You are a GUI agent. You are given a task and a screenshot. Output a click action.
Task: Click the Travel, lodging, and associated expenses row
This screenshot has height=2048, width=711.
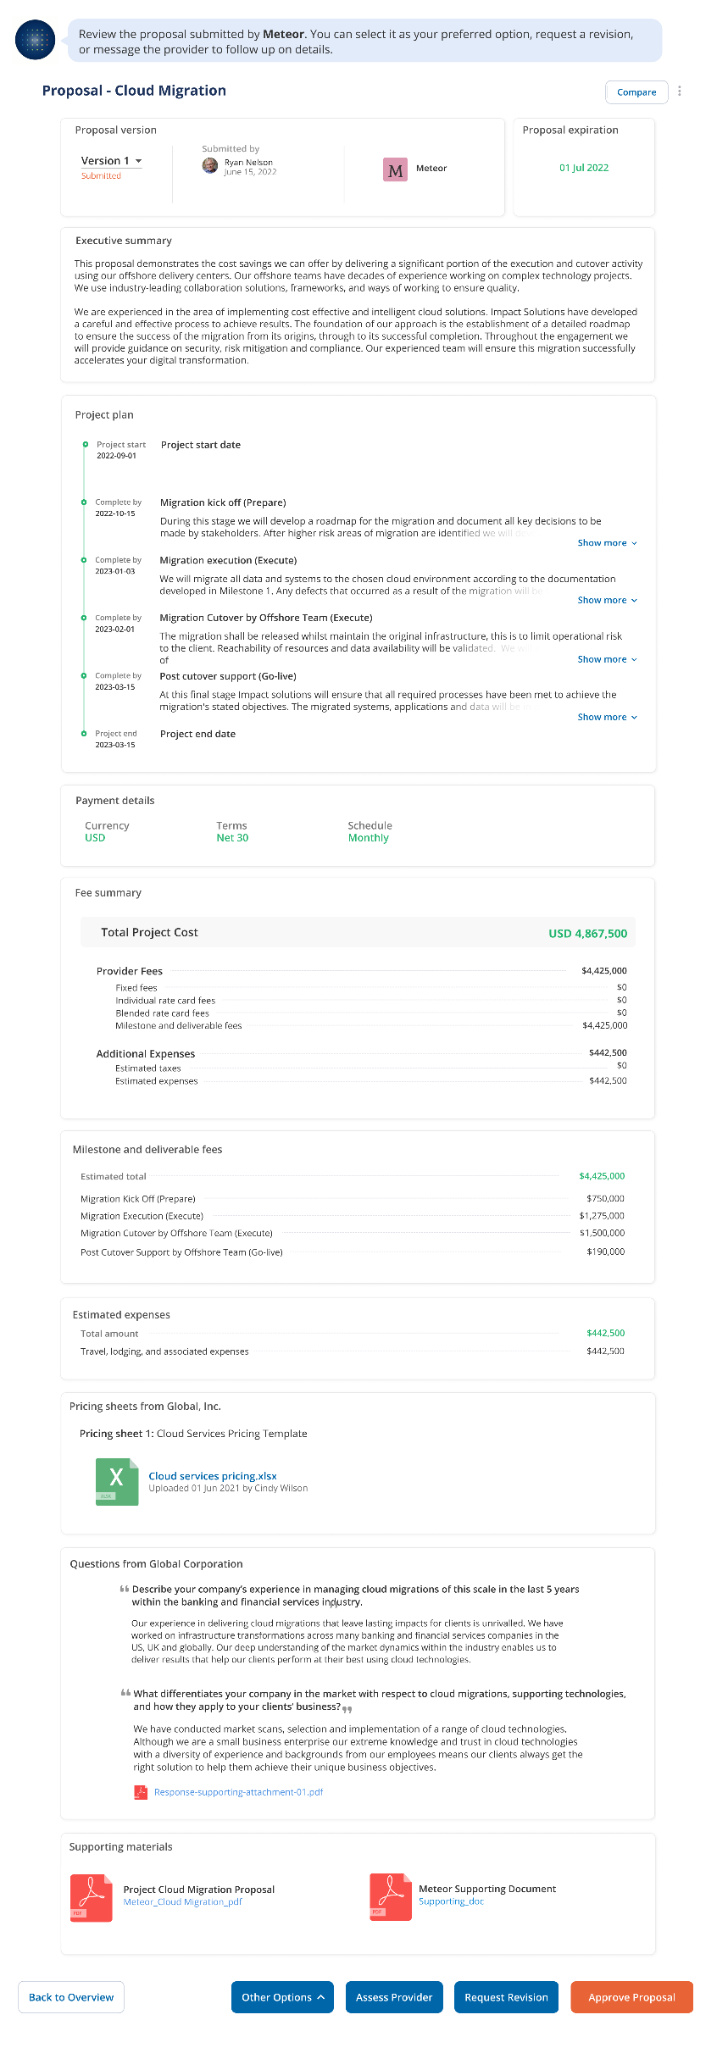[x=352, y=1351]
